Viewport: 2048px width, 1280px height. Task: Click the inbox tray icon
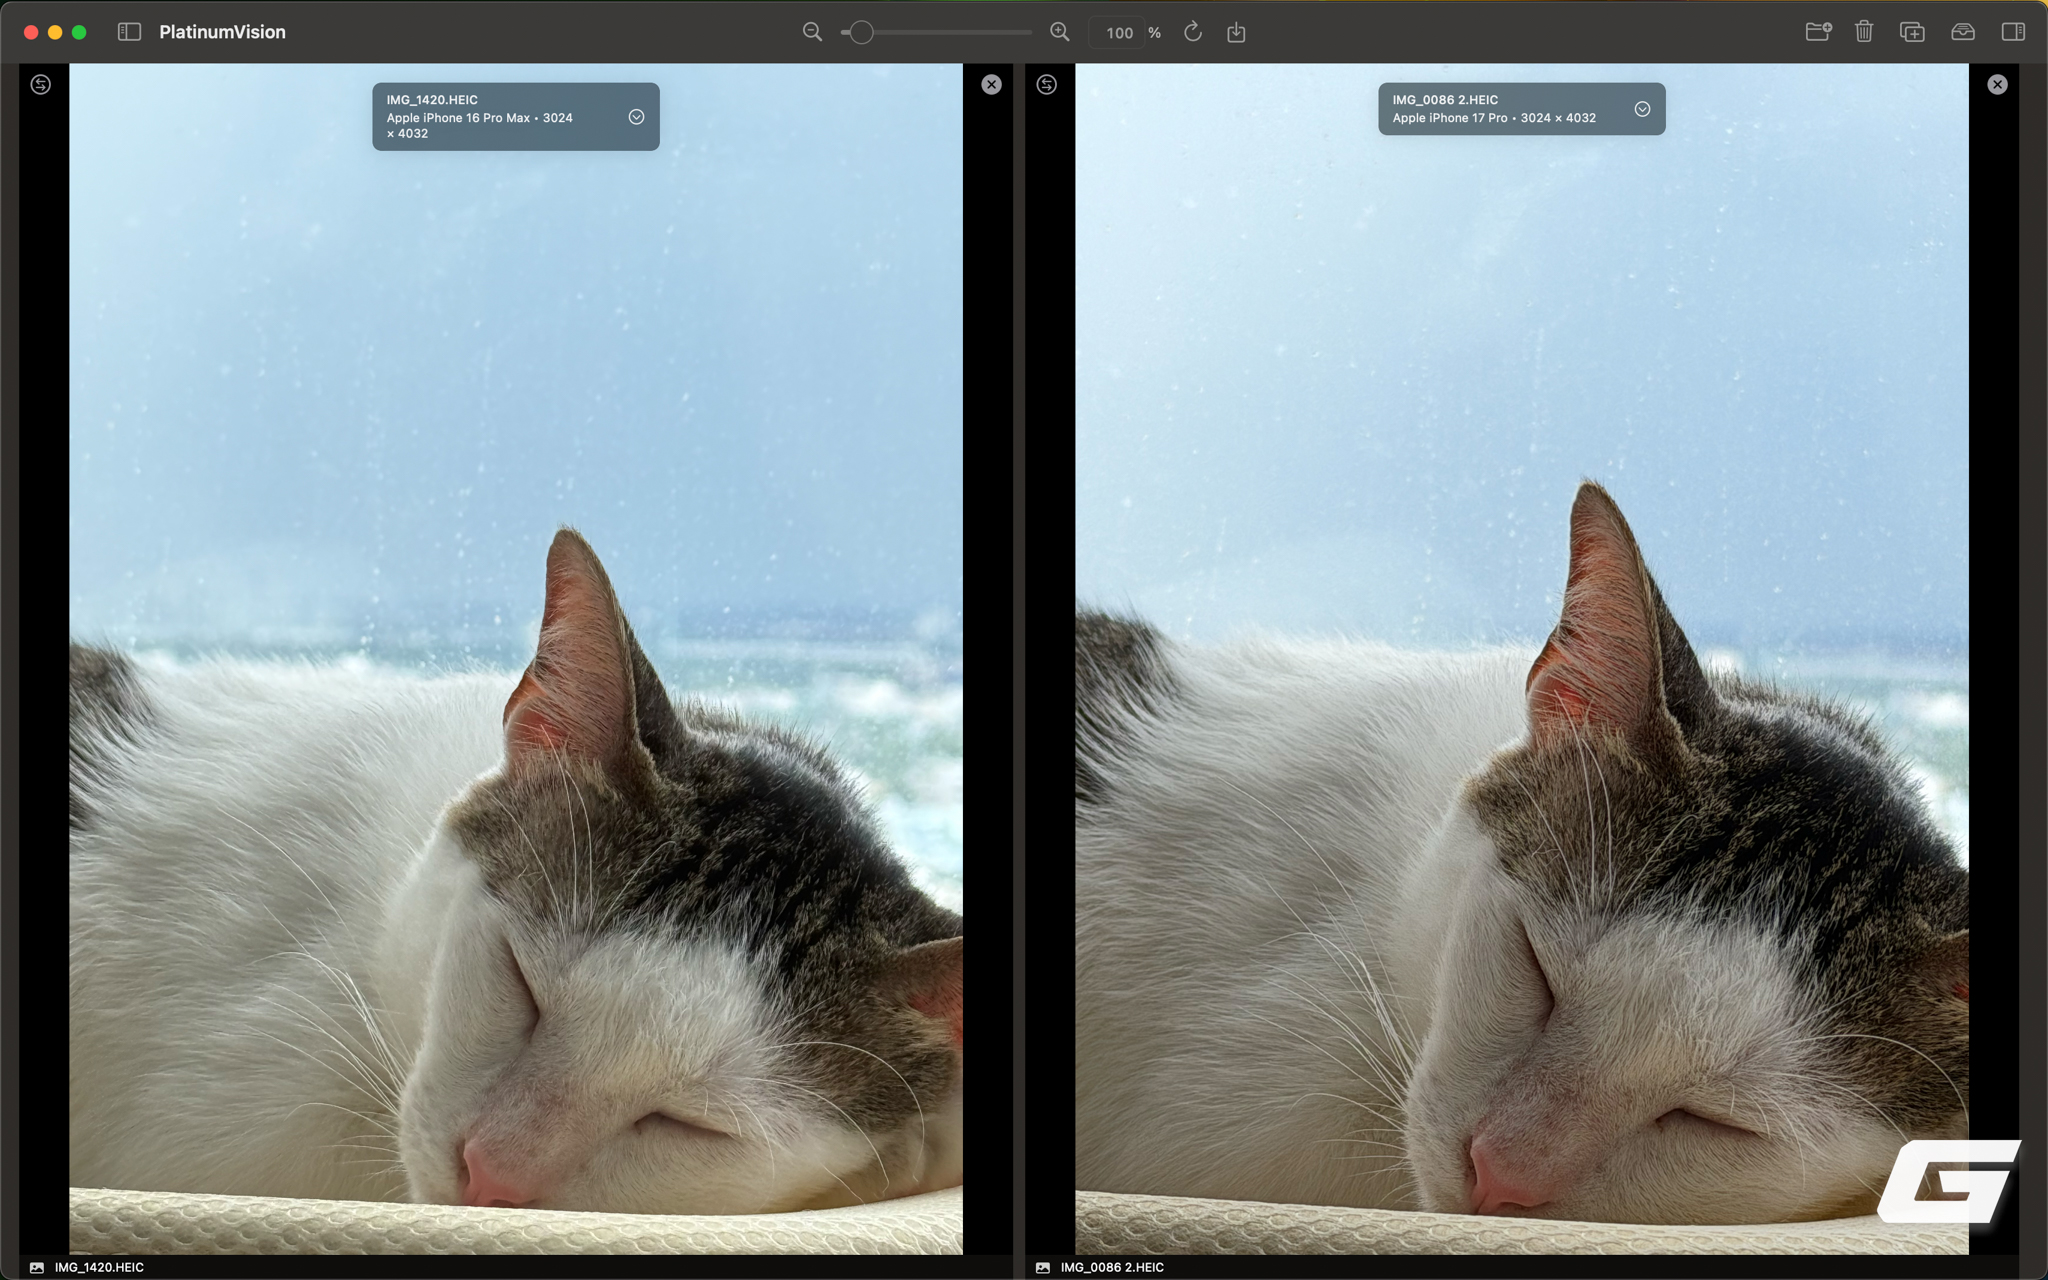click(x=1963, y=32)
